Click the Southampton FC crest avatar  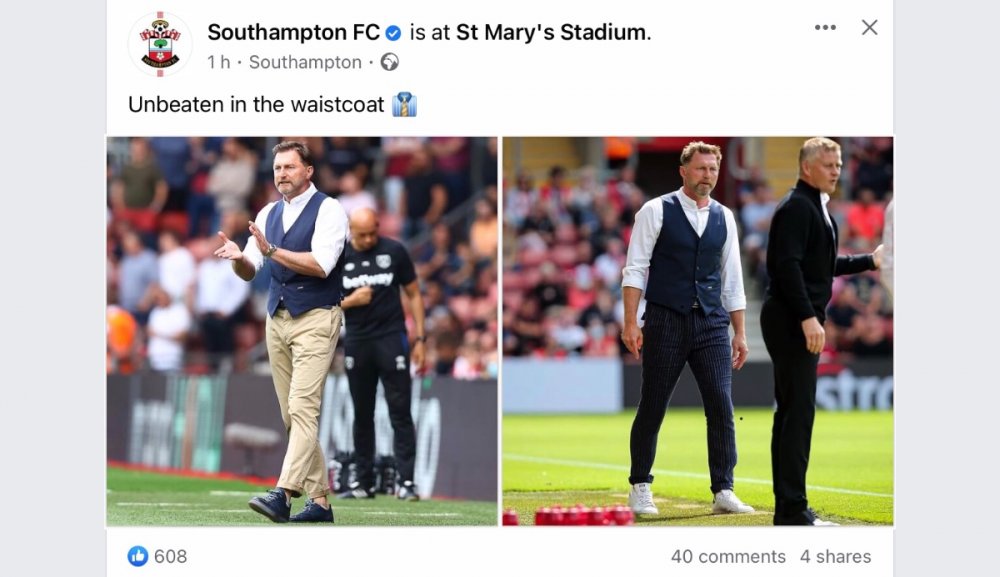pyautogui.click(x=160, y=44)
